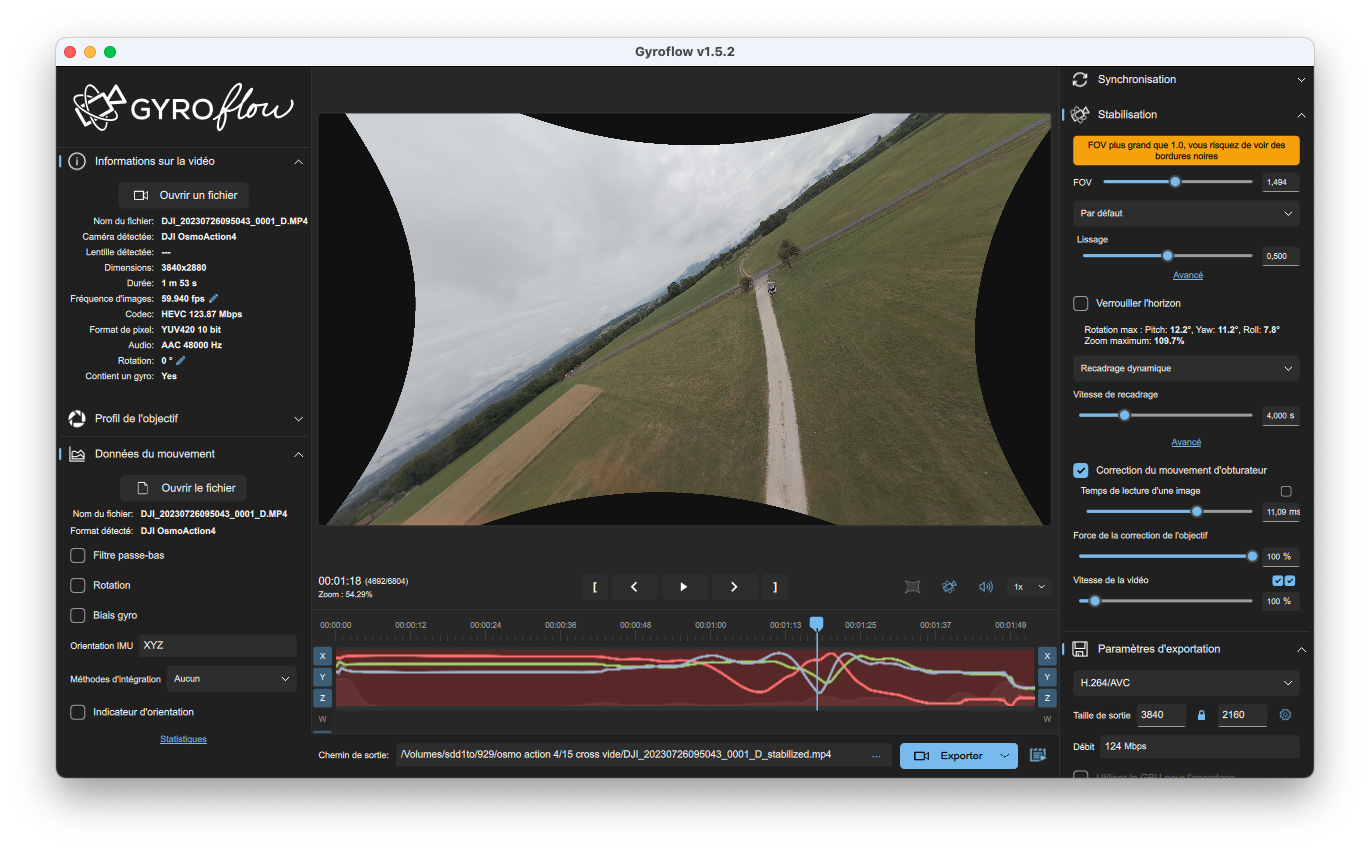1370x852 pixels.
Task: Expand Profil de l'objectif section
Action: click(298, 419)
